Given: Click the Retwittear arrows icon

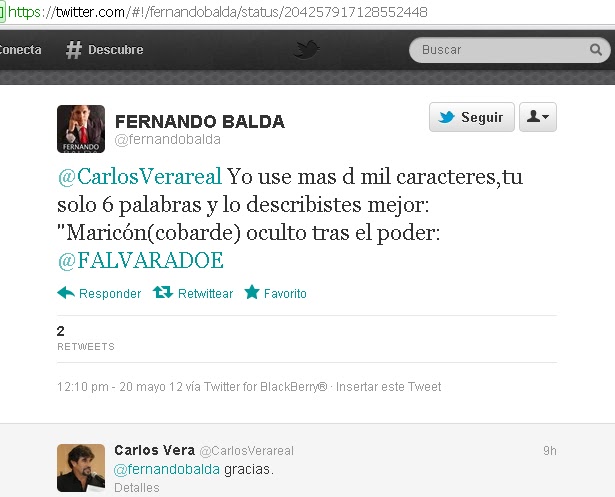Looking at the screenshot, I should pyautogui.click(x=163, y=293).
